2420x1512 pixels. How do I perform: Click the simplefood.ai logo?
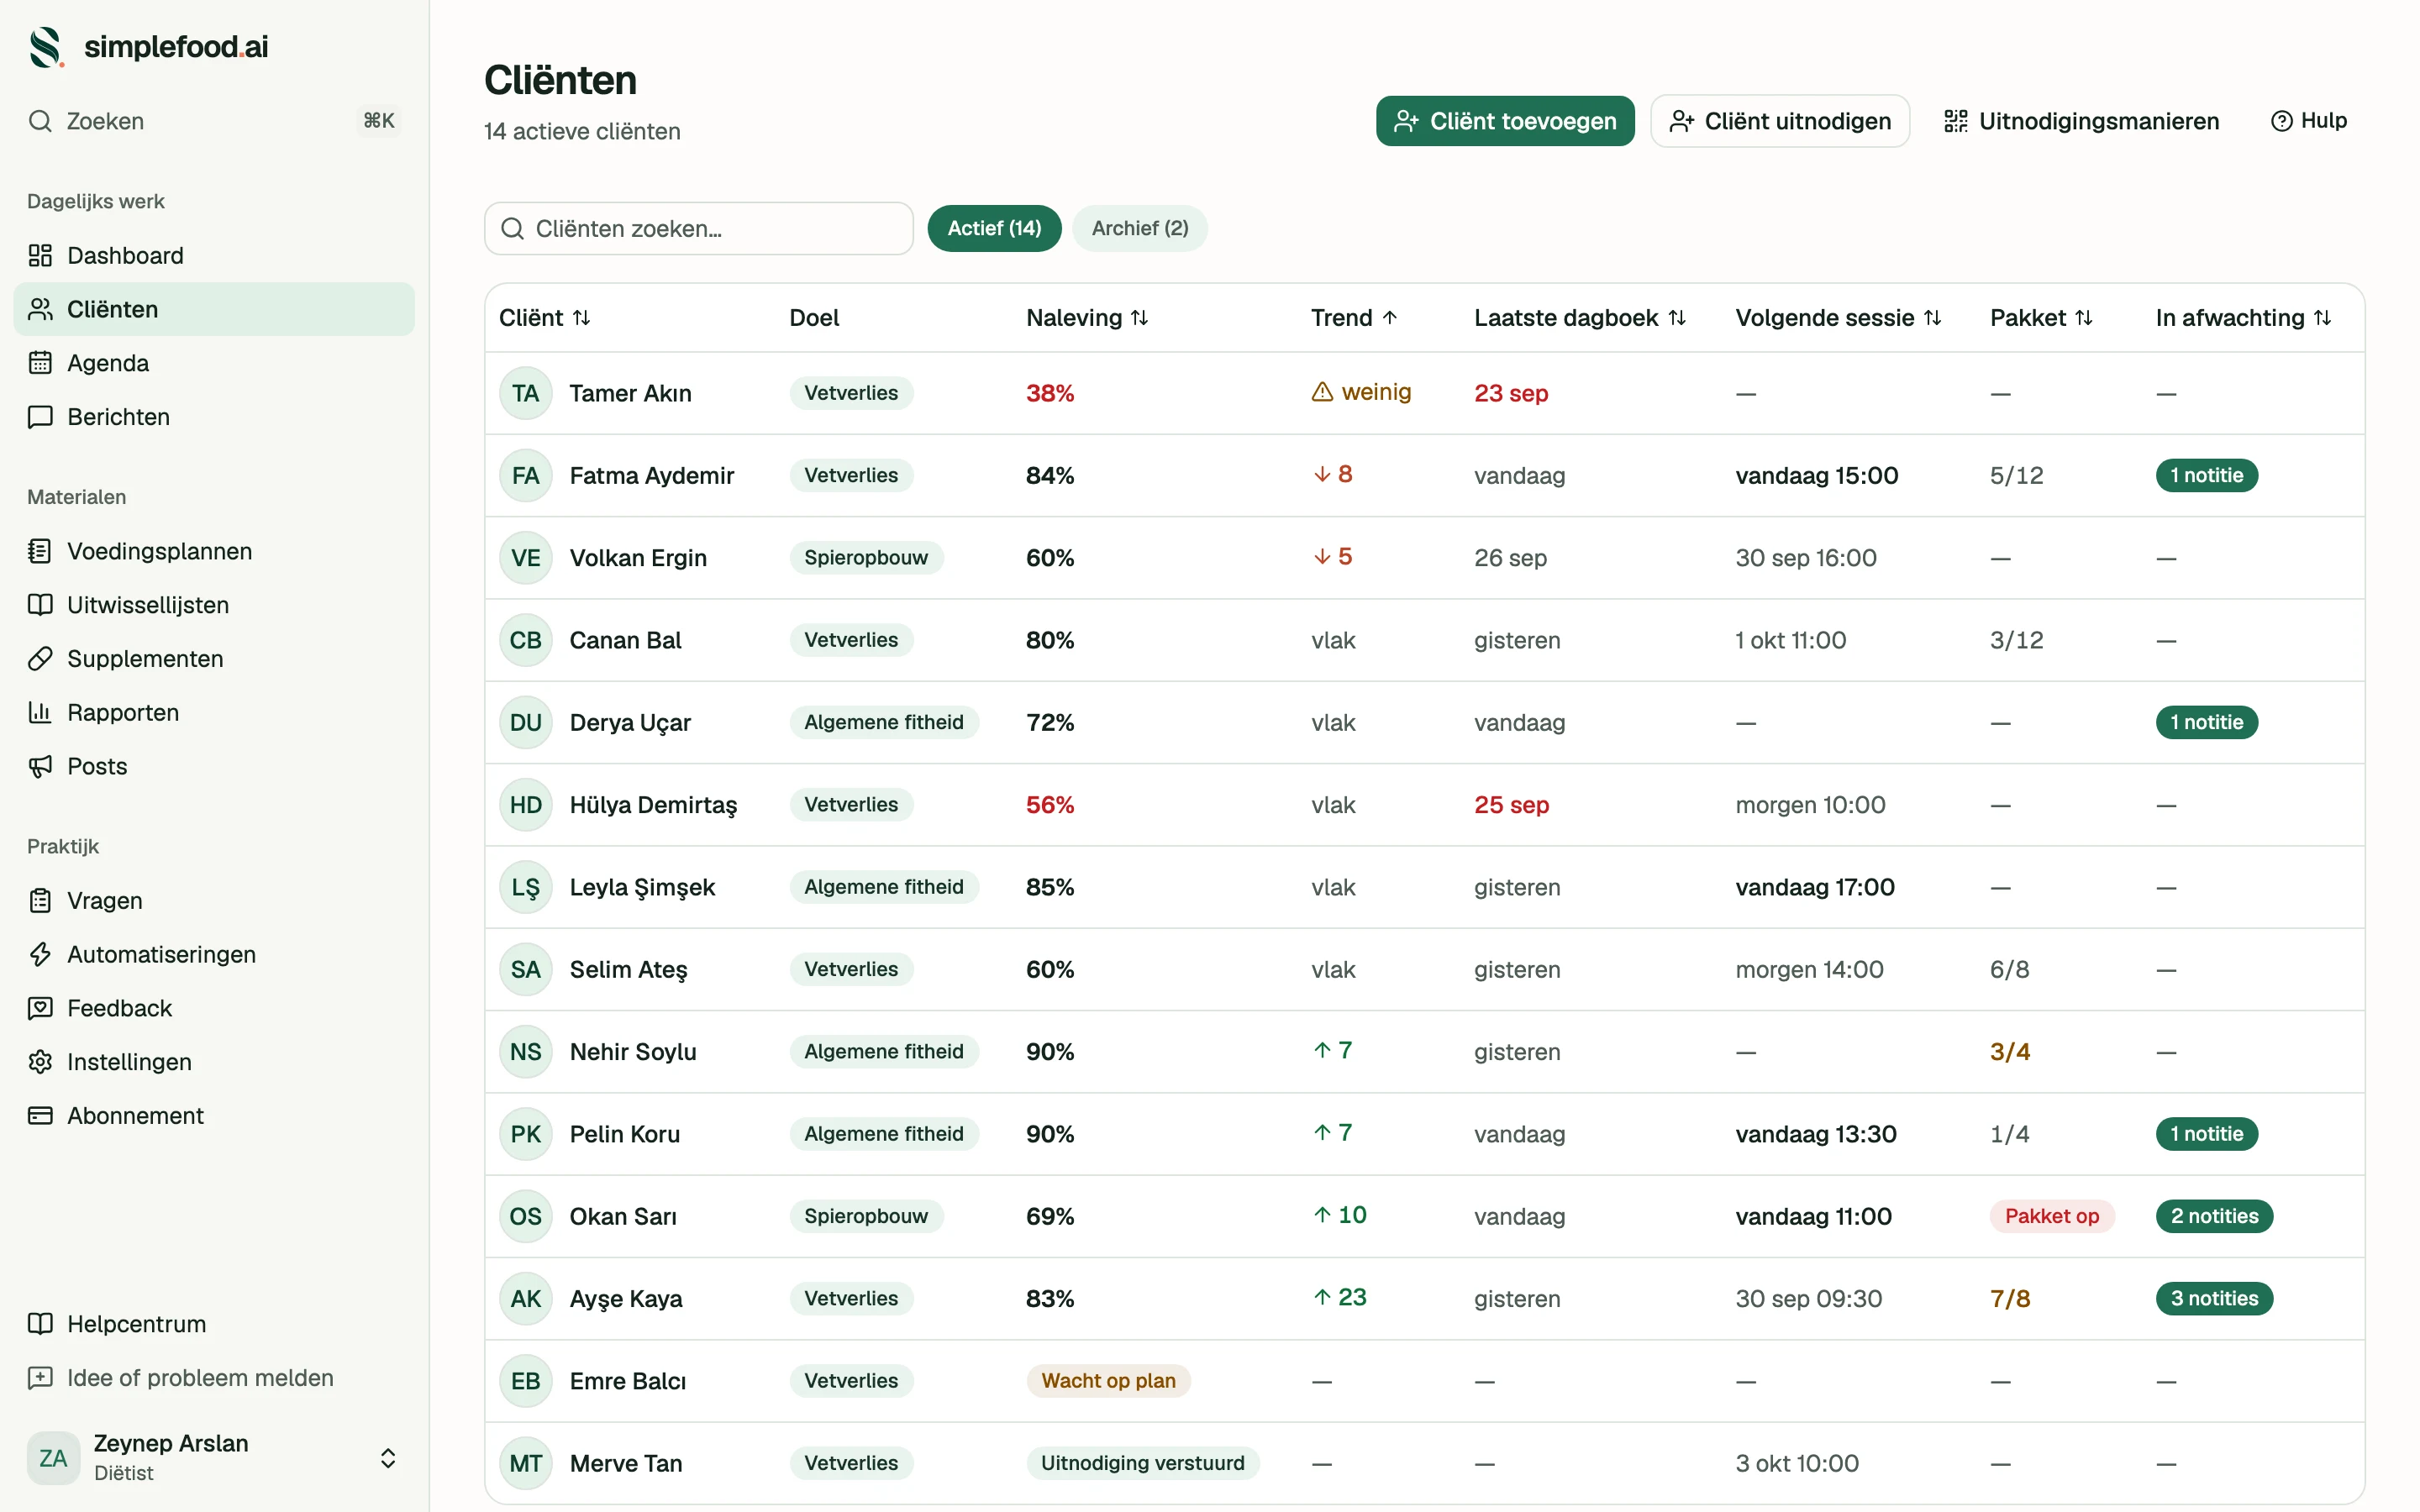click(x=148, y=47)
